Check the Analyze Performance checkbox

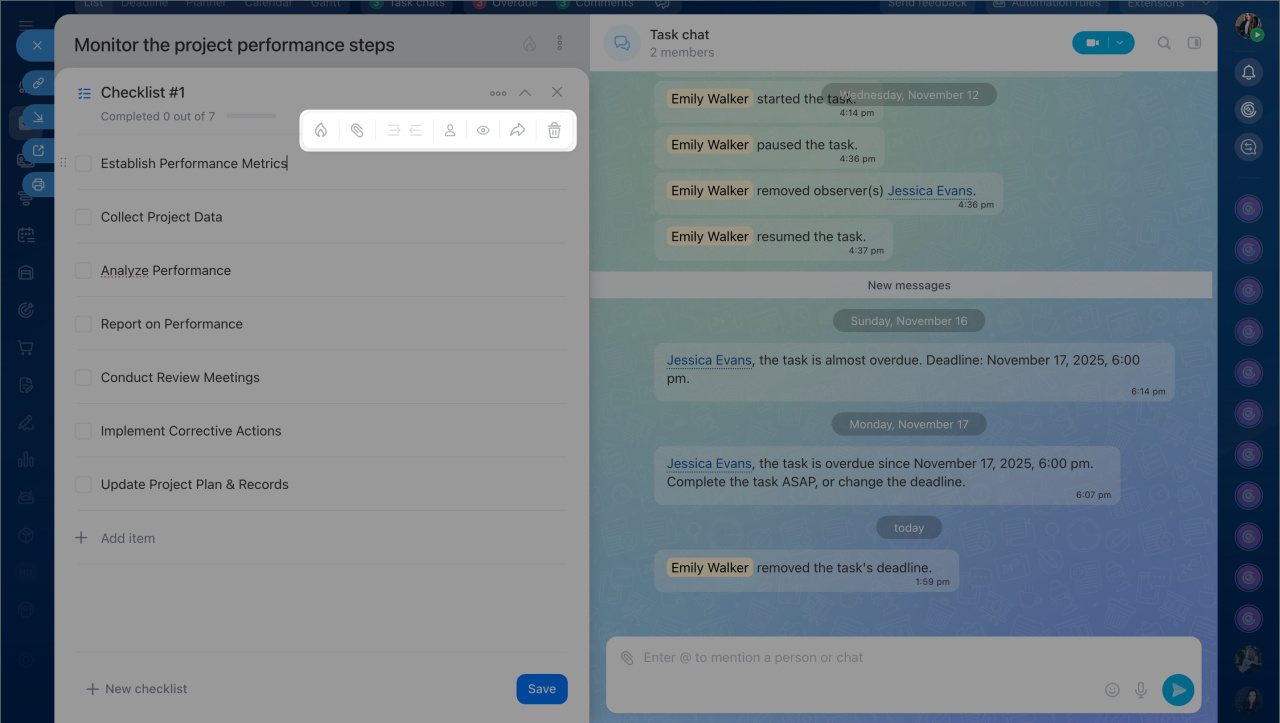click(x=83, y=271)
